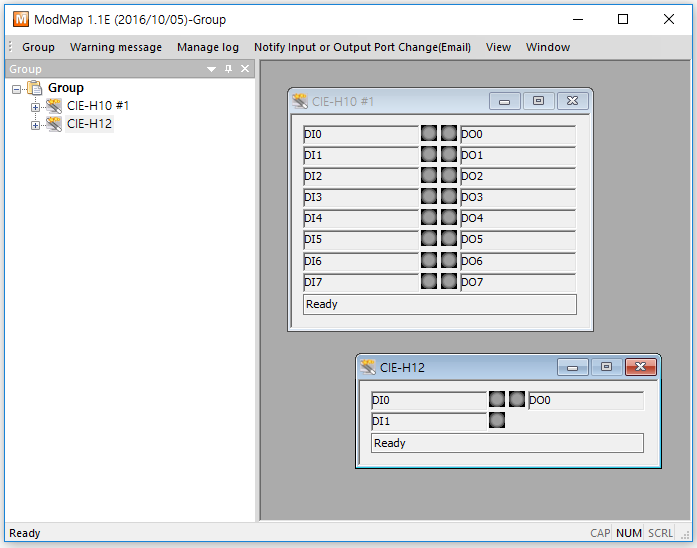Click the DO7 label field in CIE-H10 #1

(518, 282)
